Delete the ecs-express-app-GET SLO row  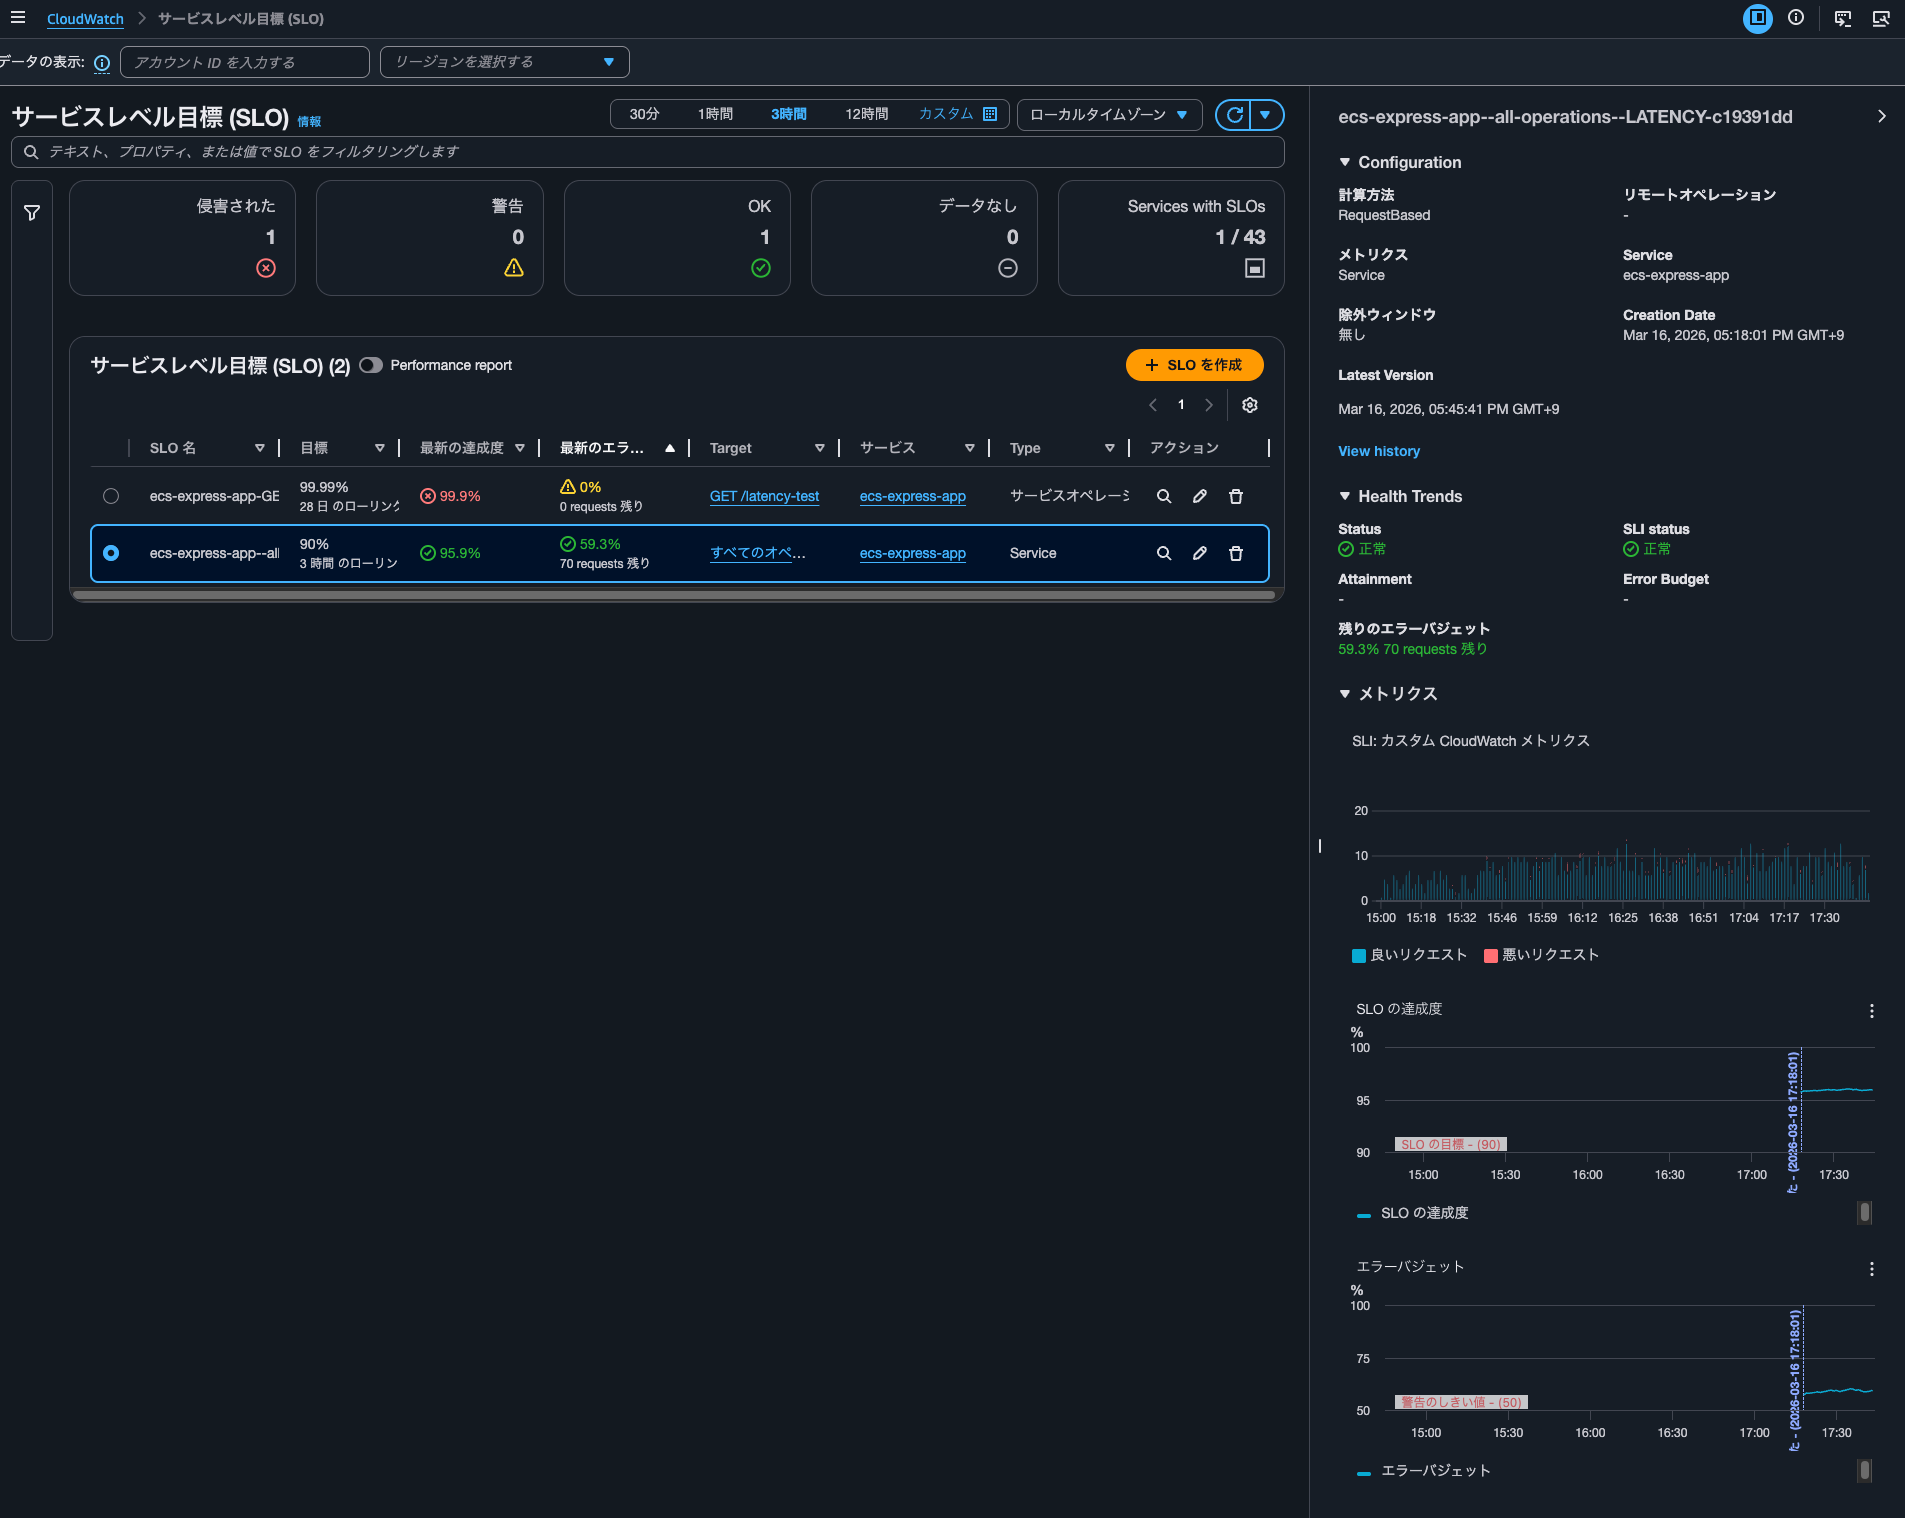click(x=1235, y=497)
